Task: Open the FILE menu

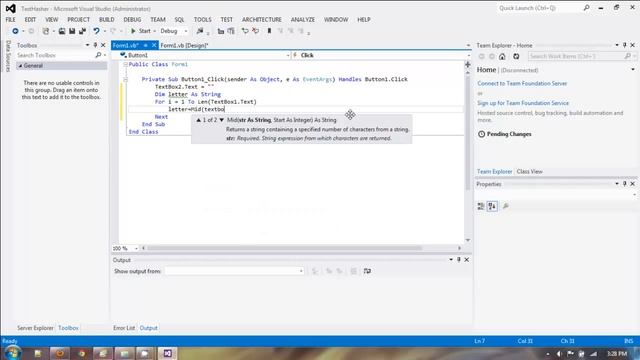Action: point(11,20)
